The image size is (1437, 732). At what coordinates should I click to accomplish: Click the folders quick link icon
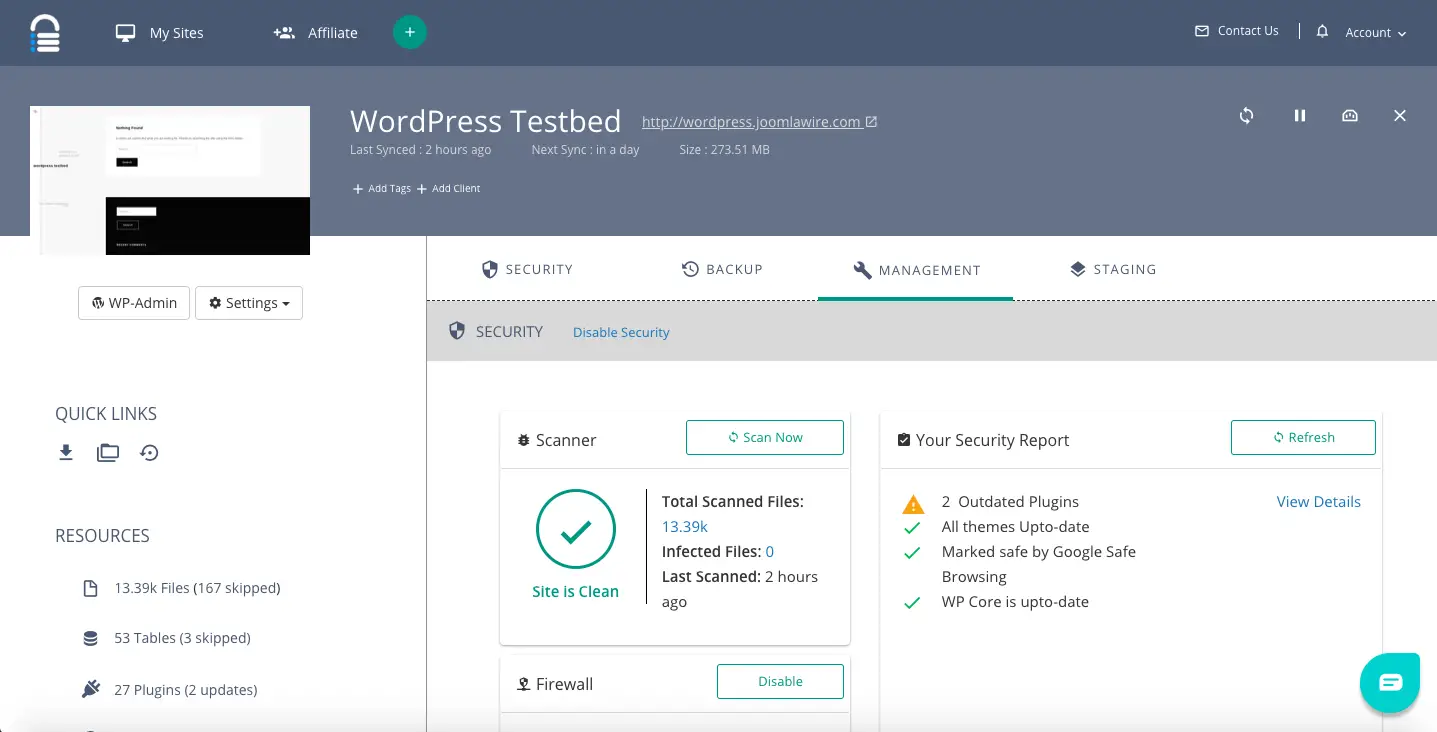pos(108,453)
